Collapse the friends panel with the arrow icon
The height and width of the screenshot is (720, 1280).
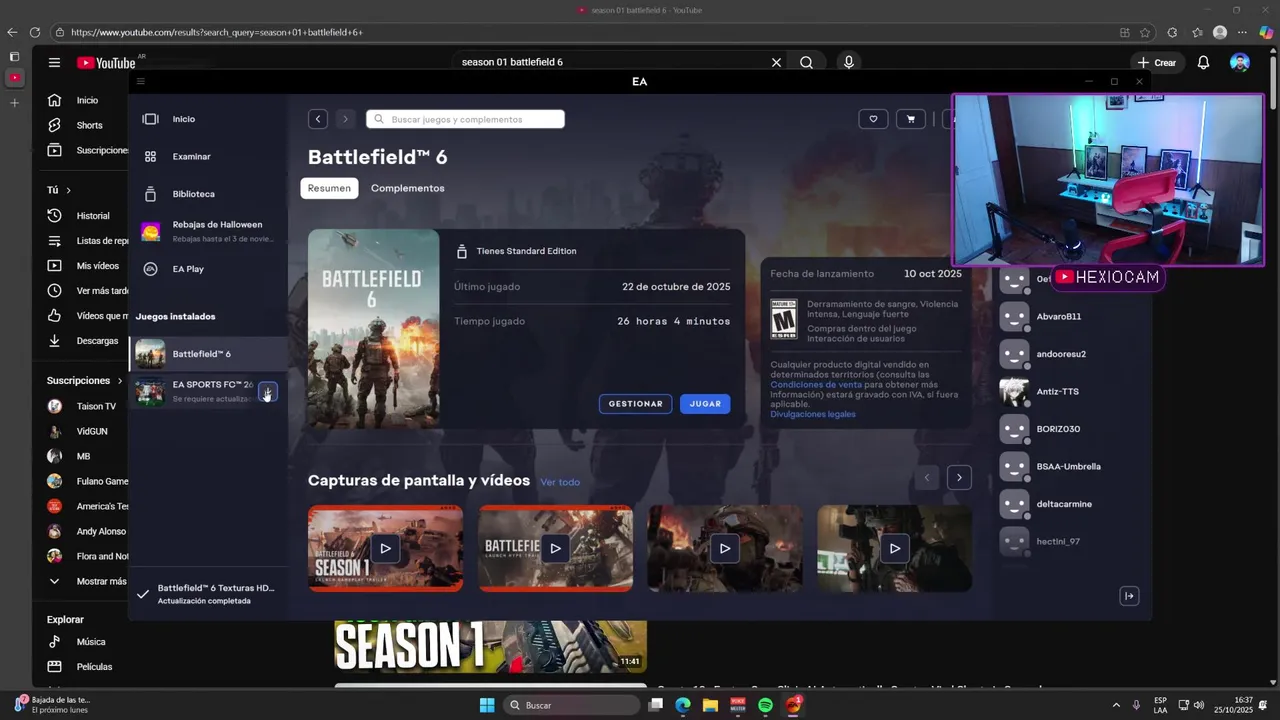click(x=1129, y=596)
